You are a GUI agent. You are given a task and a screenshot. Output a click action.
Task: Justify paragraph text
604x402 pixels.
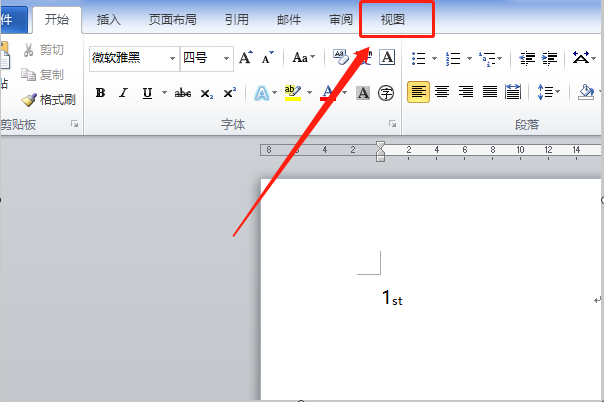pos(490,92)
